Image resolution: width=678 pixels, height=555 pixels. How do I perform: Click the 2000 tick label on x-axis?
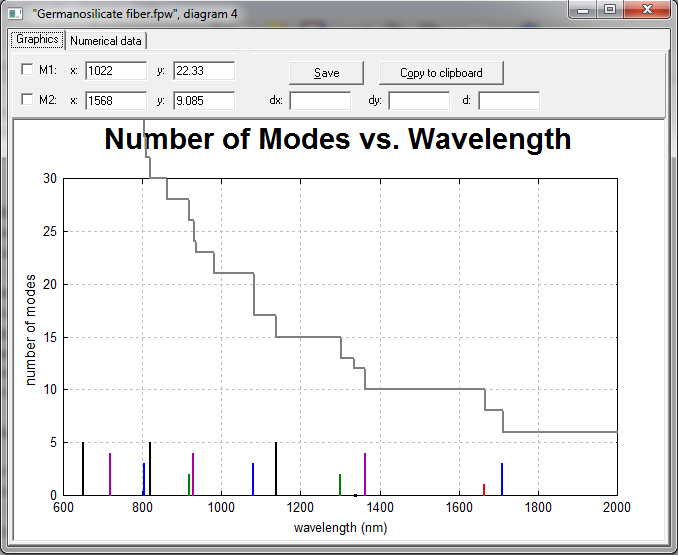(617, 507)
